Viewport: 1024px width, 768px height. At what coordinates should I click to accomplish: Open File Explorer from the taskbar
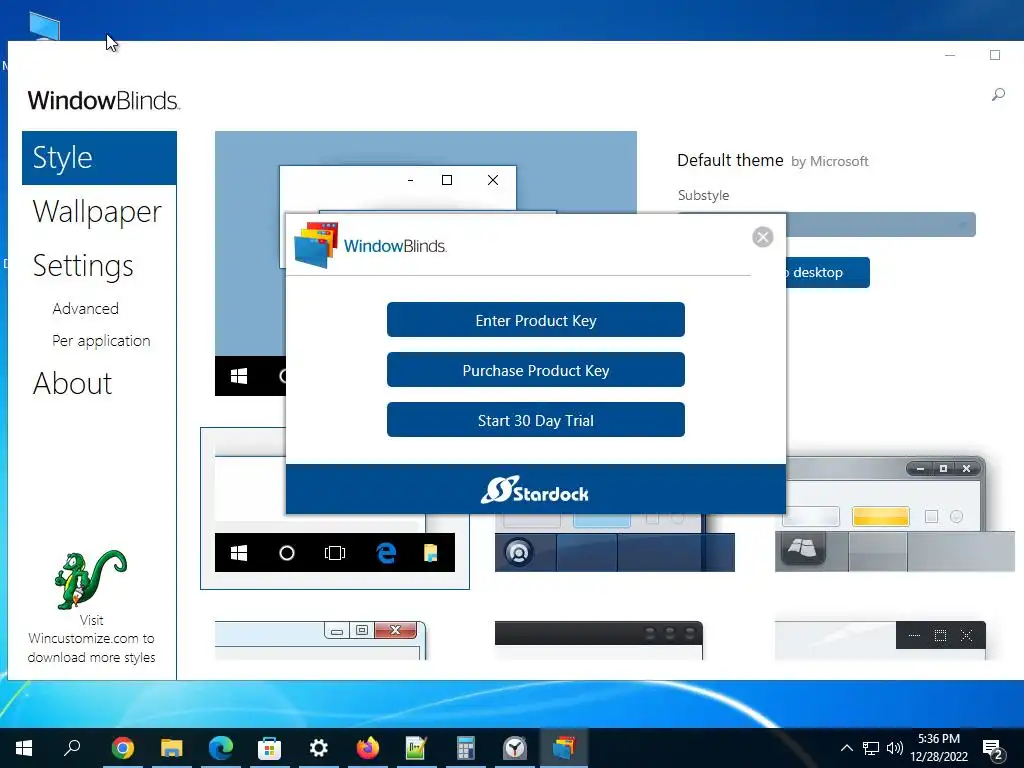click(172, 748)
